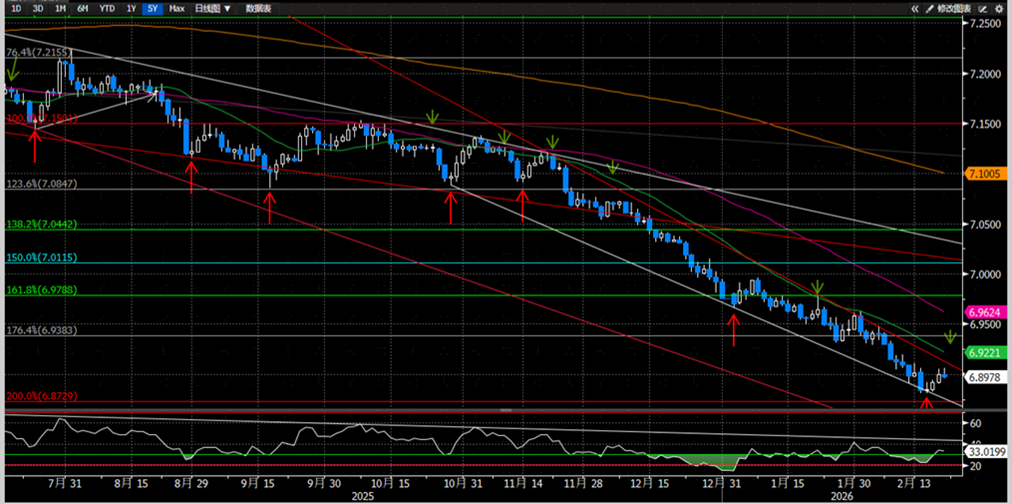Click the pencil edit icon
Image resolution: width=1012 pixels, height=504 pixels.
click(x=930, y=9)
